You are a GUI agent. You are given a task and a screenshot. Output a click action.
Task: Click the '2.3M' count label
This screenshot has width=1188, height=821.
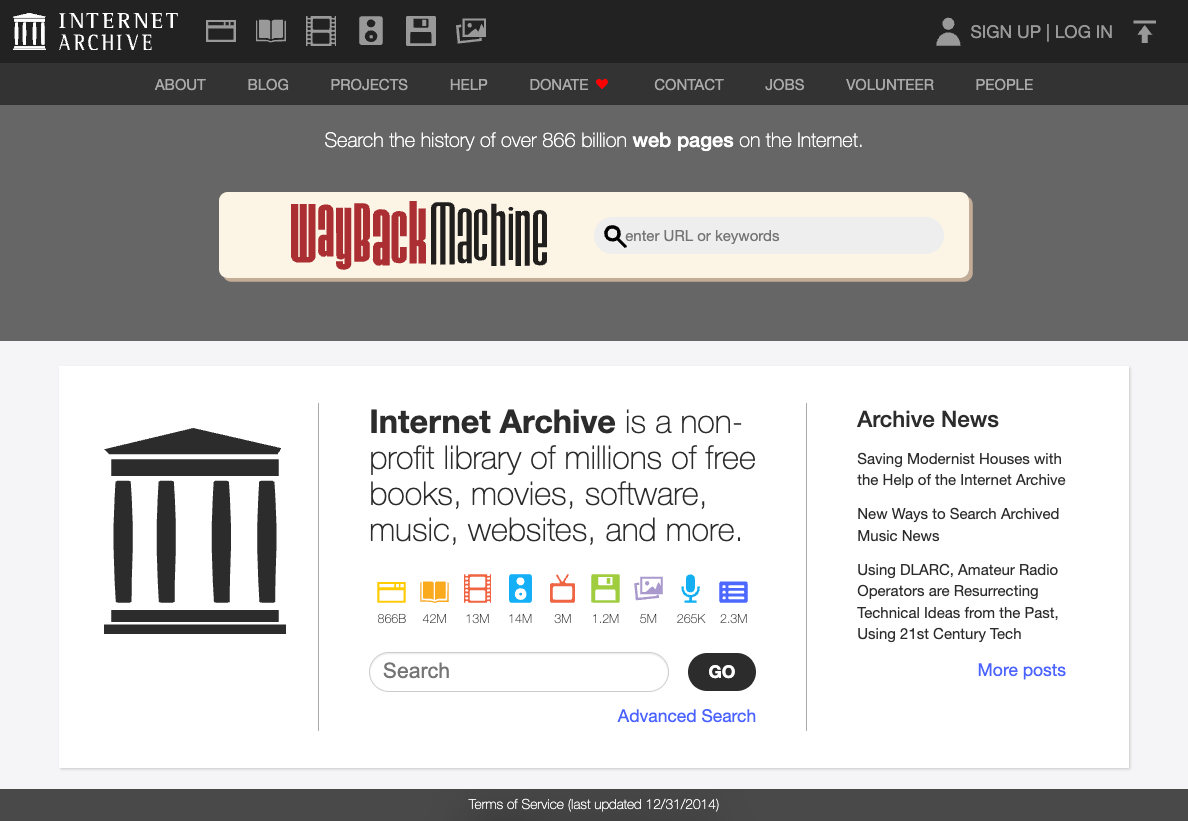733,619
